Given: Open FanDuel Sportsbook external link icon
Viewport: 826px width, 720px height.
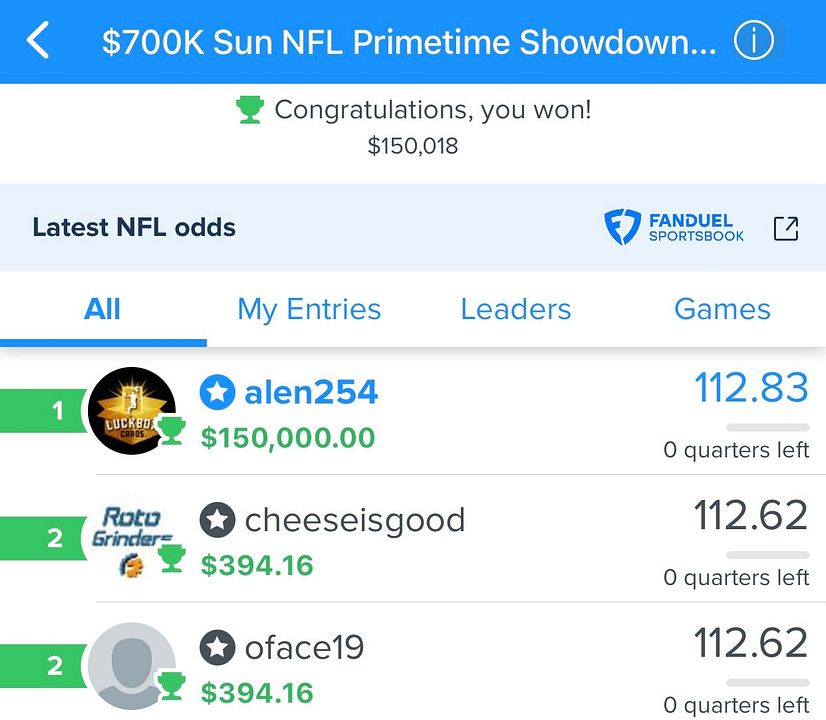Looking at the screenshot, I should click(785, 228).
